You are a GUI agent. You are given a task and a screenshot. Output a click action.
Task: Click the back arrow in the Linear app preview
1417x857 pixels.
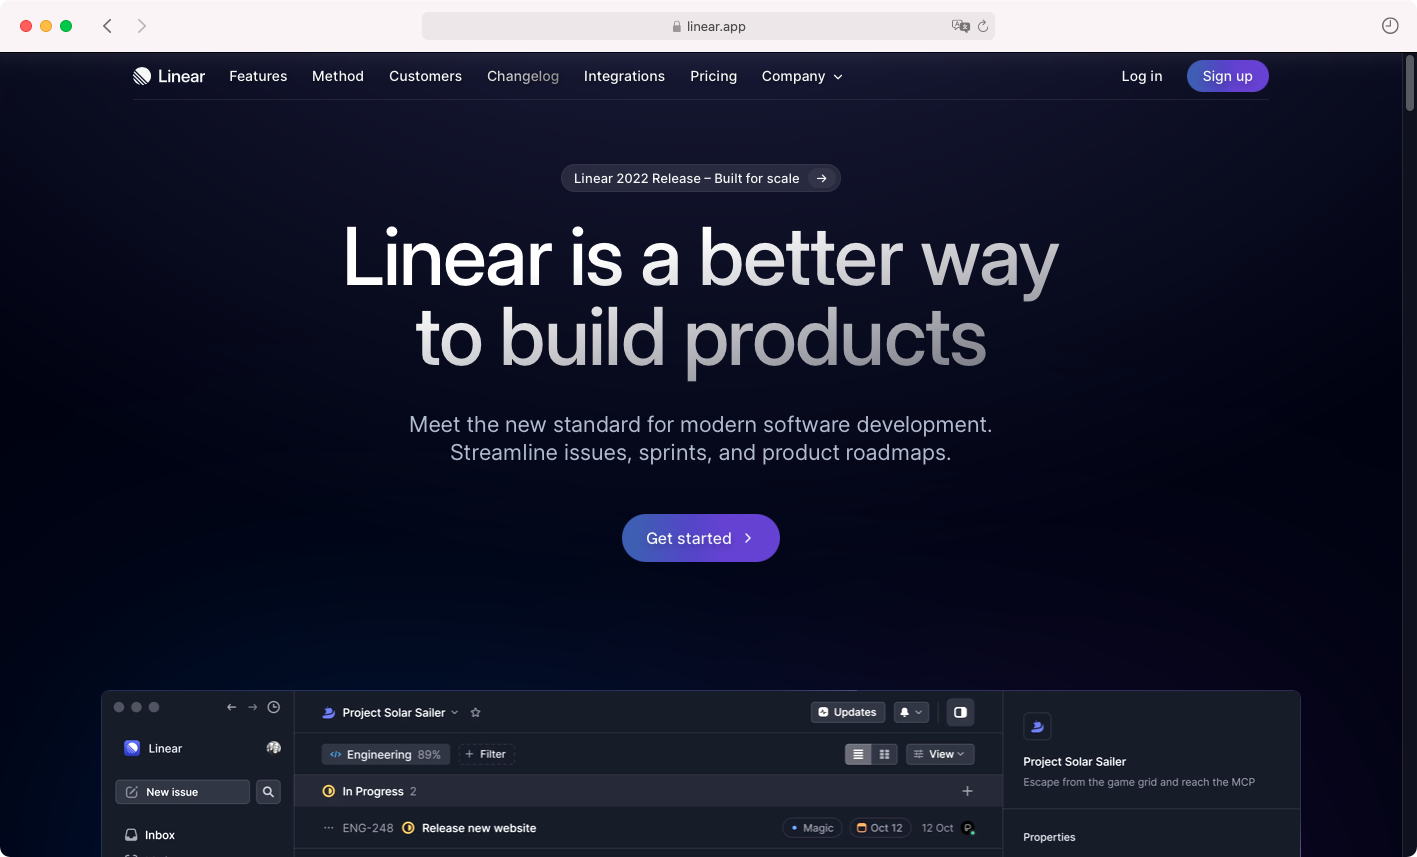coord(231,707)
